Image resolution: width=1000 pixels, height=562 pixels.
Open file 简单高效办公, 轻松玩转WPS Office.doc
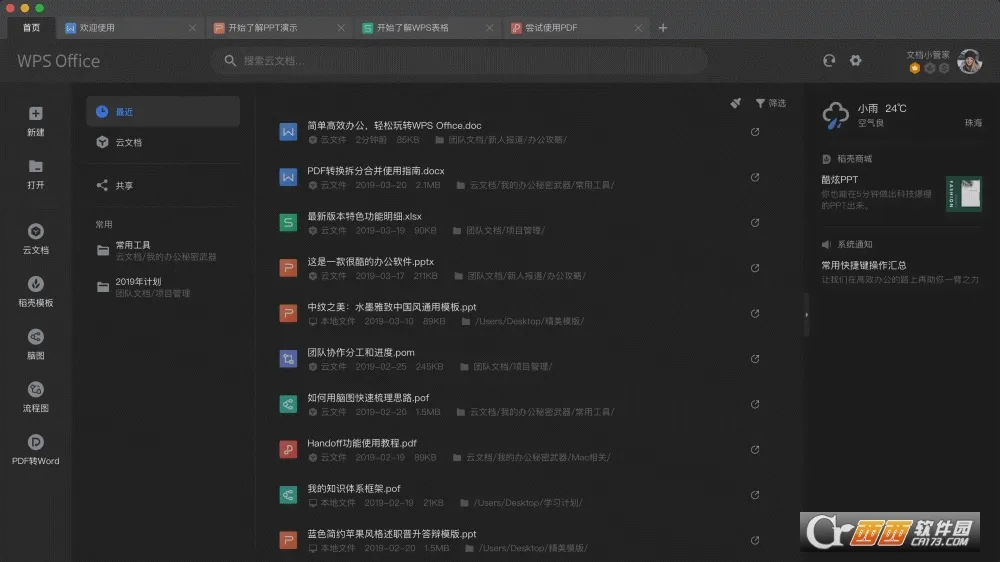point(394,126)
